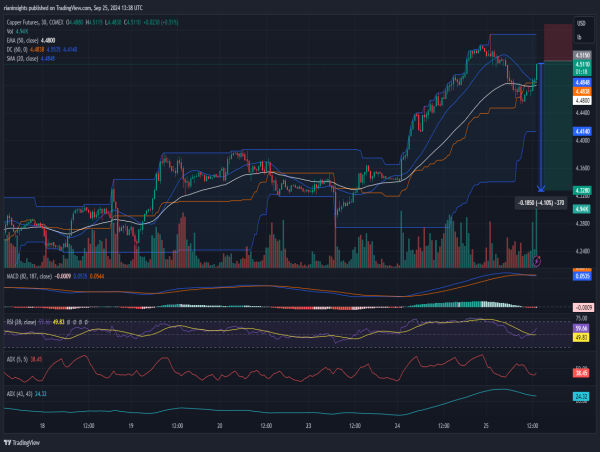Click the -0.0009 histogram axis label
Viewport: 600px width, 452px height.
click(x=584, y=307)
